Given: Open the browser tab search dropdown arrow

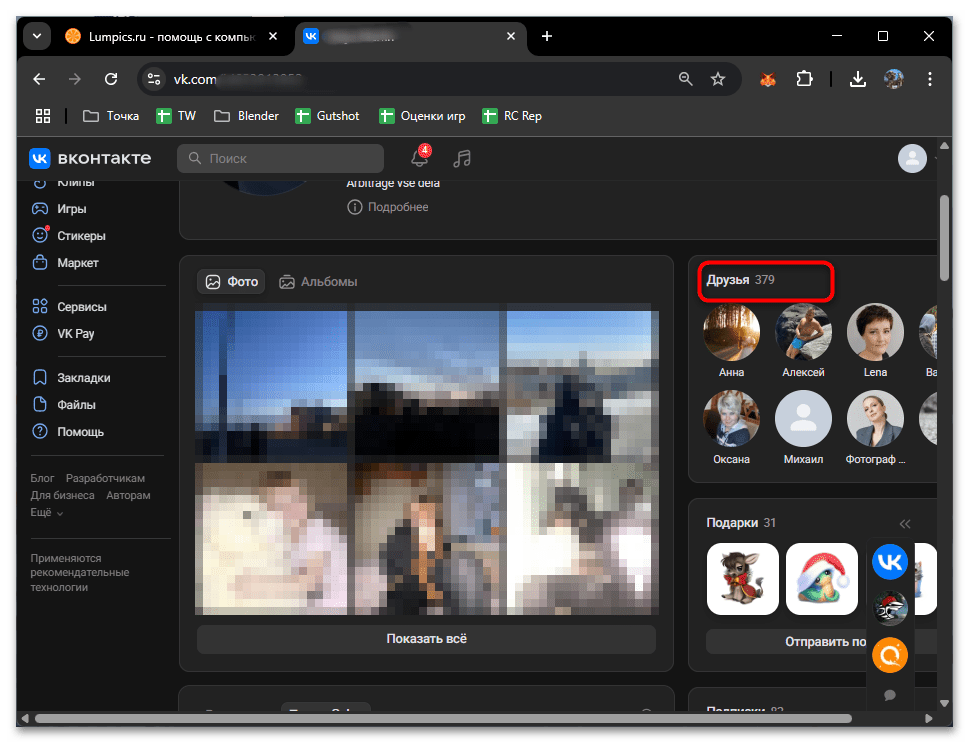Looking at the screenshot, I should point(37,36).
